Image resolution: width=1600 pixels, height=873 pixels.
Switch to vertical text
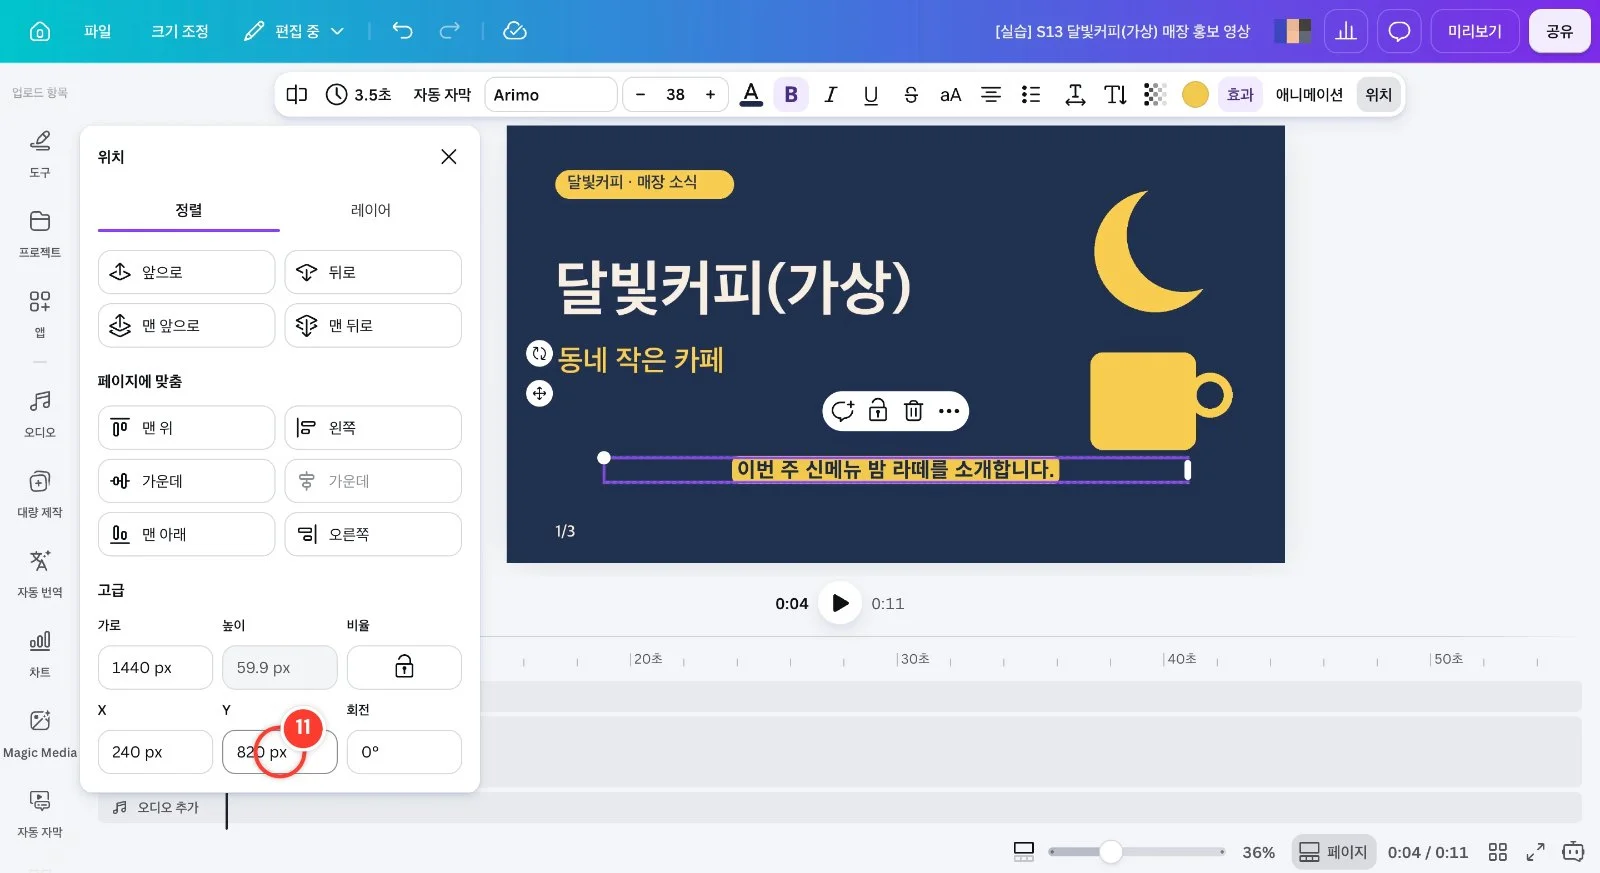coord(1115,95)
